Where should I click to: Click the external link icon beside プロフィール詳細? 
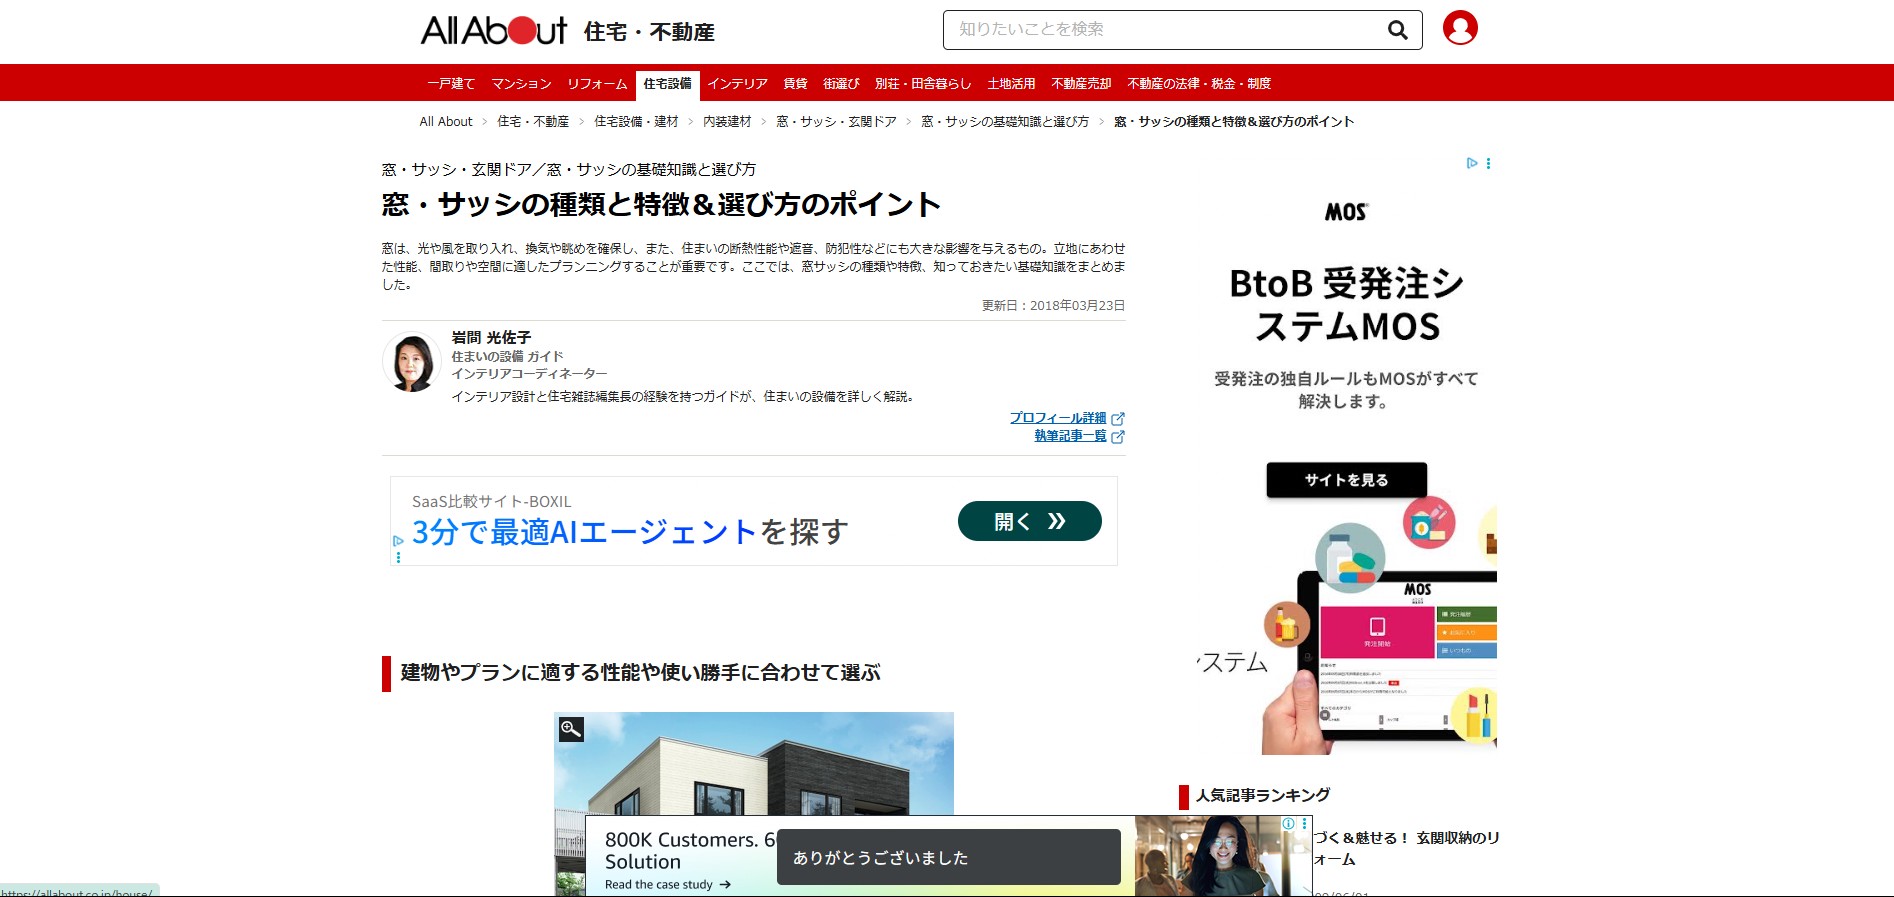pyautogui.click(x=1118, y=419)
